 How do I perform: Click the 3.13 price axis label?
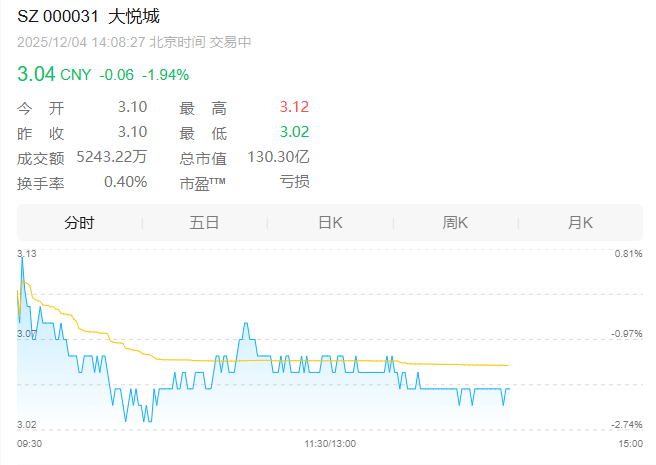click(x=27, y=254)
